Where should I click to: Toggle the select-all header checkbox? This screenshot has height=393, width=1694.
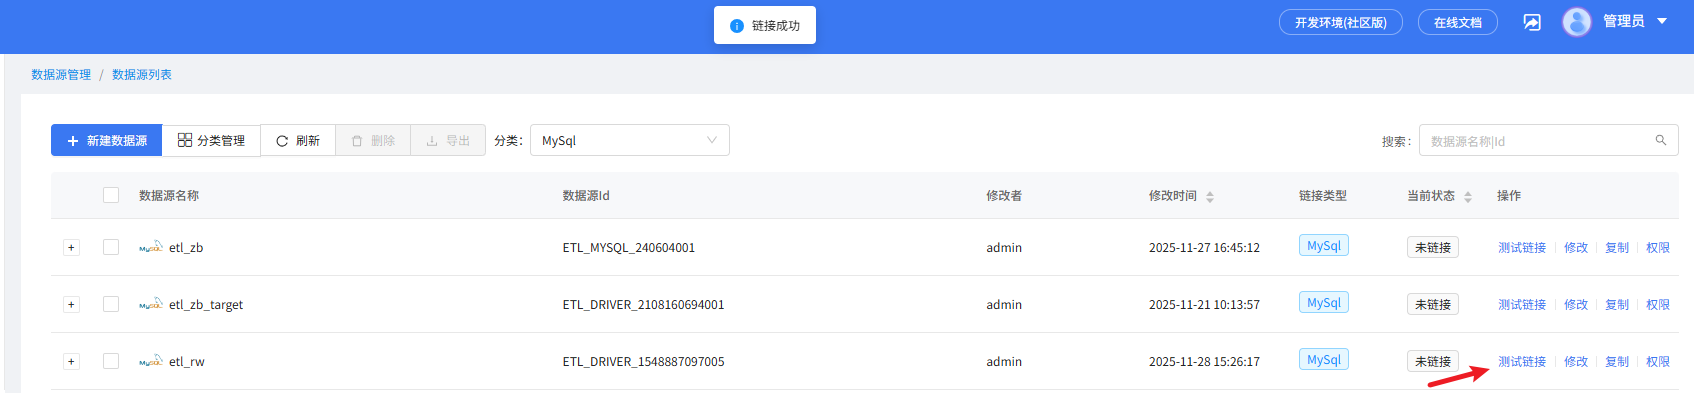point(111,195)
